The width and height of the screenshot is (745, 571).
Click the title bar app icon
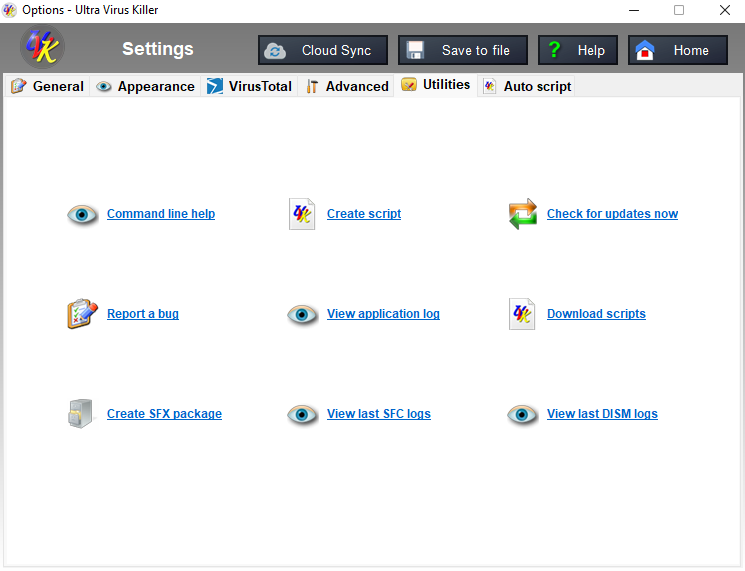pyautogui.click(x=10, y=10)
